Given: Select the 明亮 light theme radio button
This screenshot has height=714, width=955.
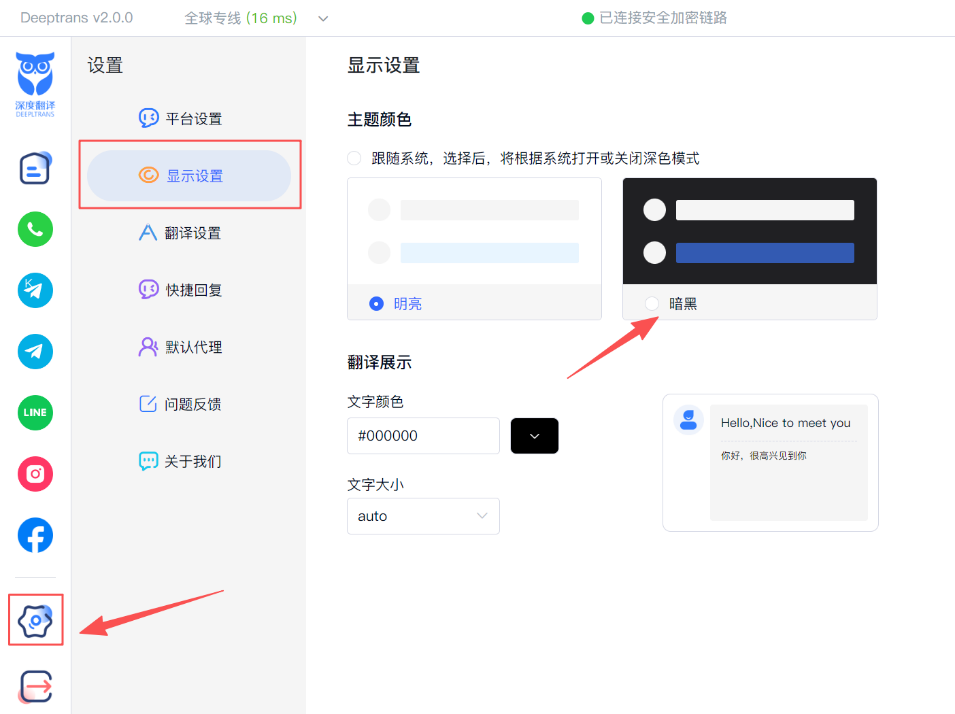Looking at the screenshot, I should pos(376,303).
